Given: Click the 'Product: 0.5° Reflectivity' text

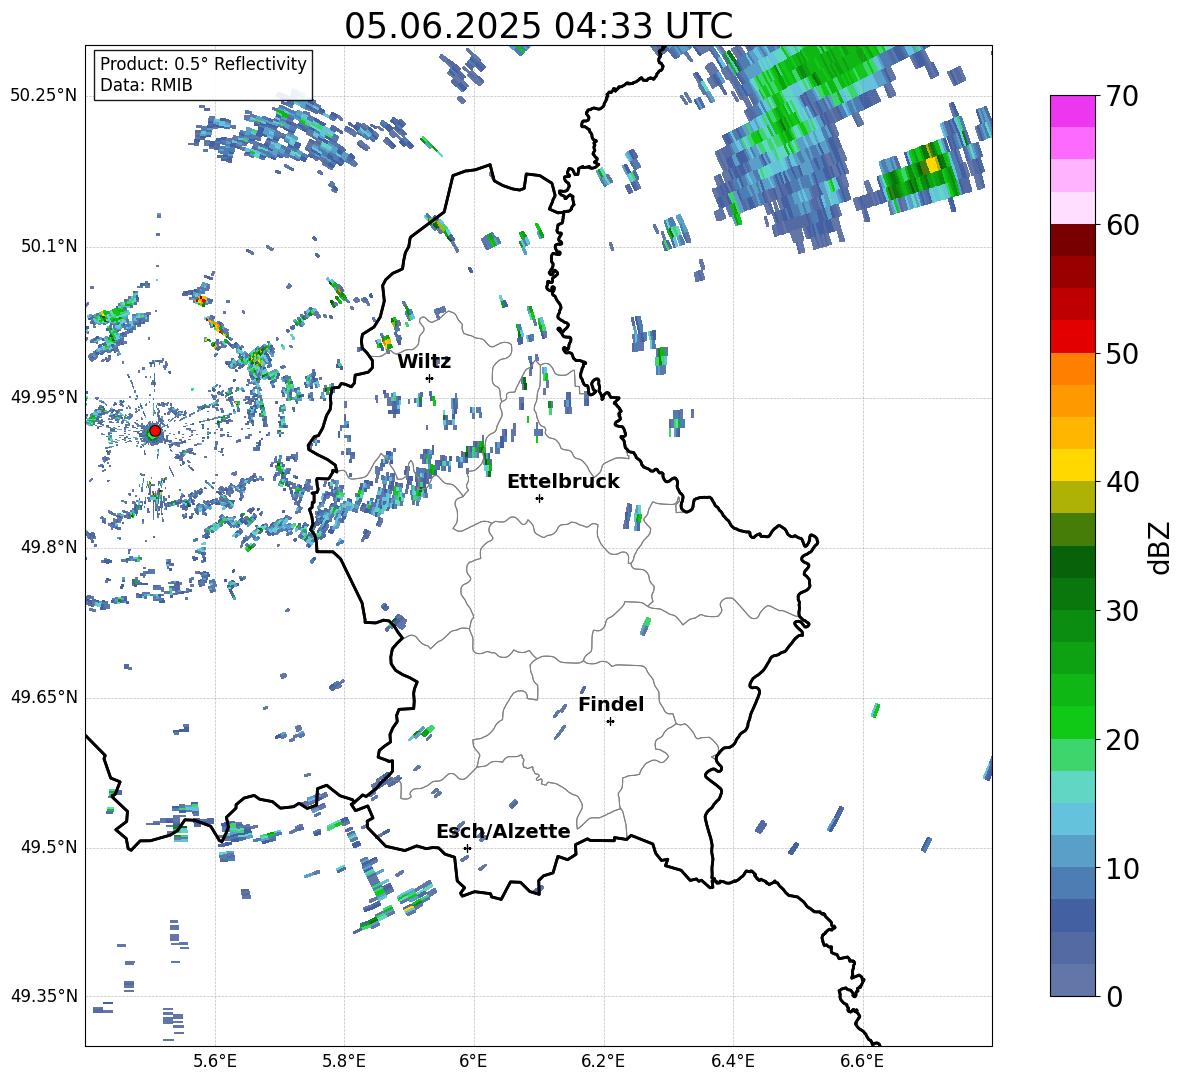Looking at the screenshot, I should [x=203, y=63].
